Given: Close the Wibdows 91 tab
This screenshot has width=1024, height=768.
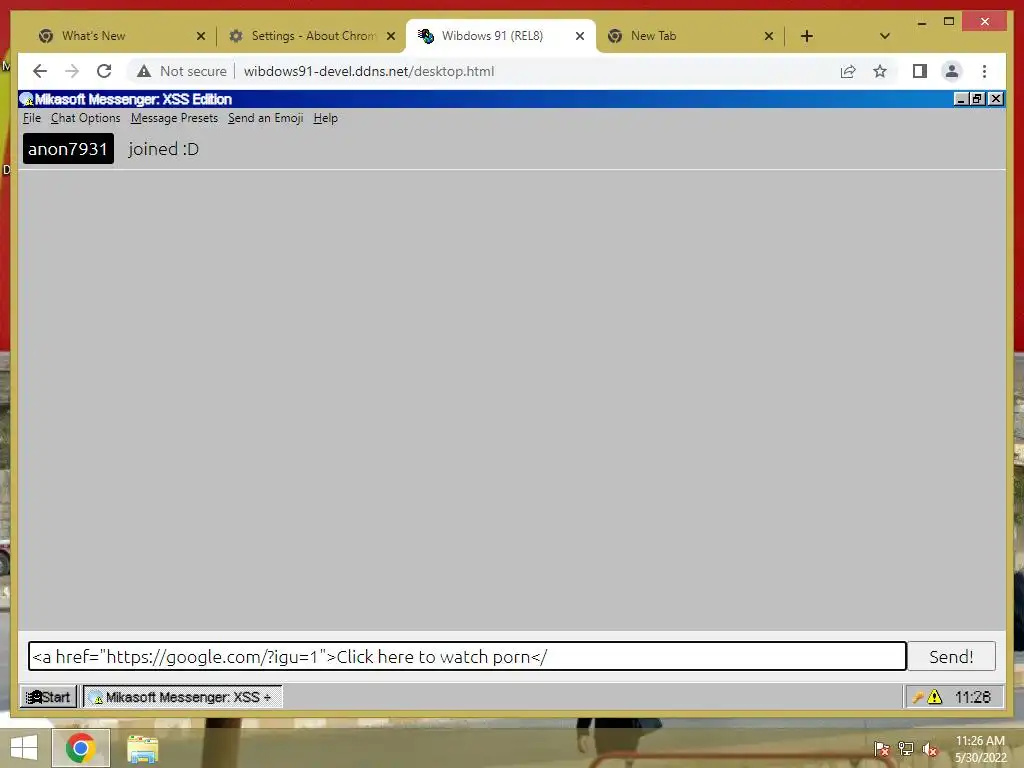Looking at the screenshot, I should (579, 36).
